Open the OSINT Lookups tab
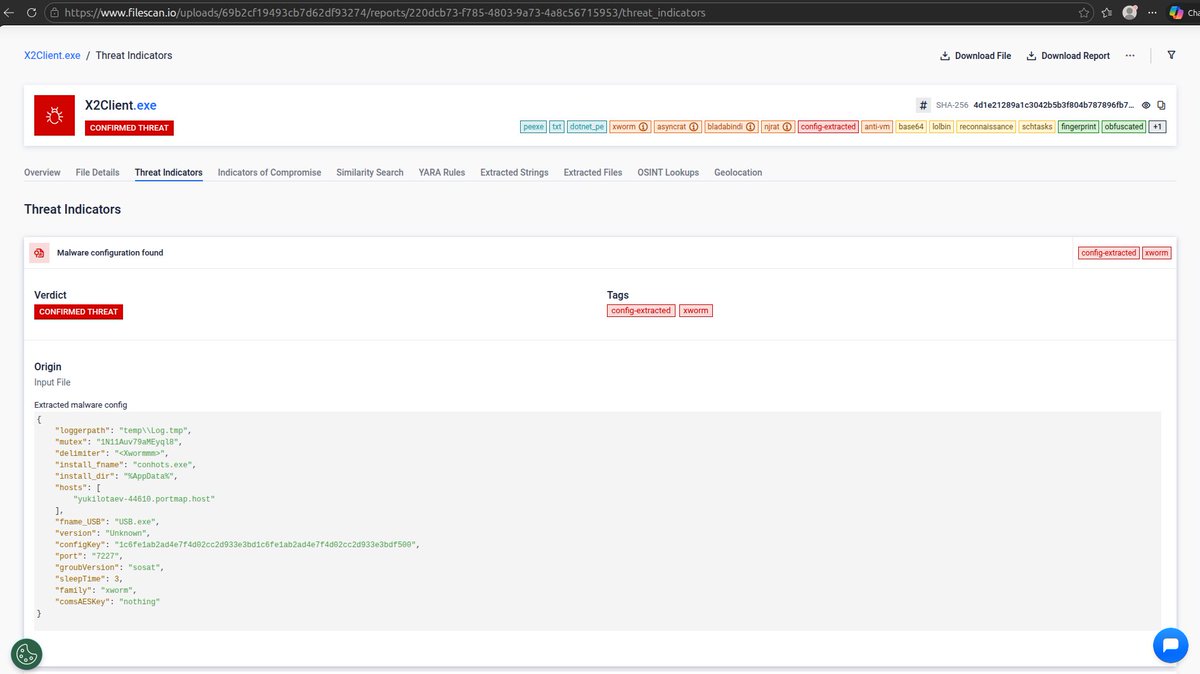Viewport: 1200px width, 674px height. click(668, 172)
